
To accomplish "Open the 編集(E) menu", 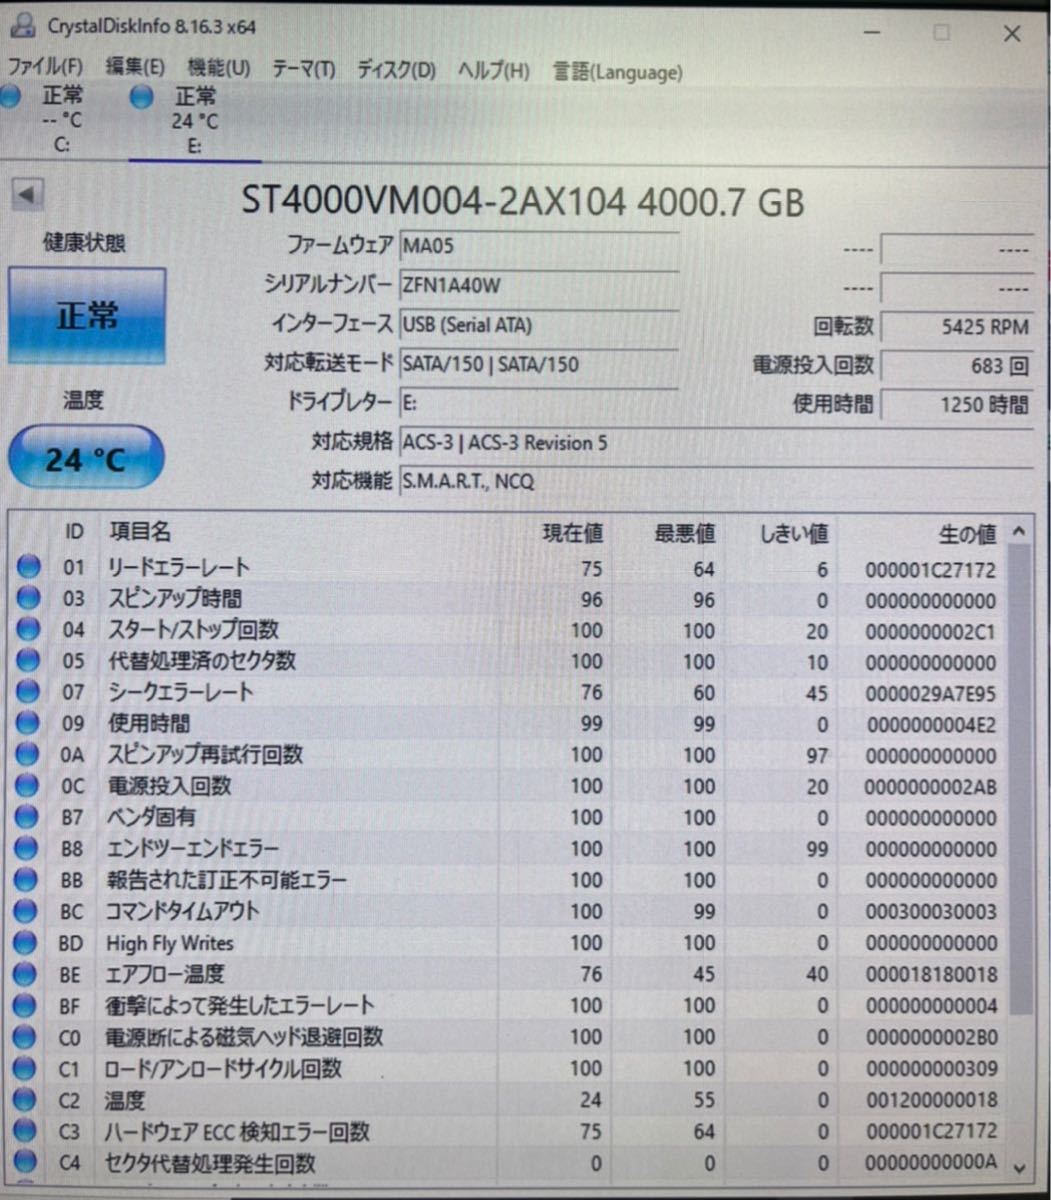I will [x=135, y=68].
